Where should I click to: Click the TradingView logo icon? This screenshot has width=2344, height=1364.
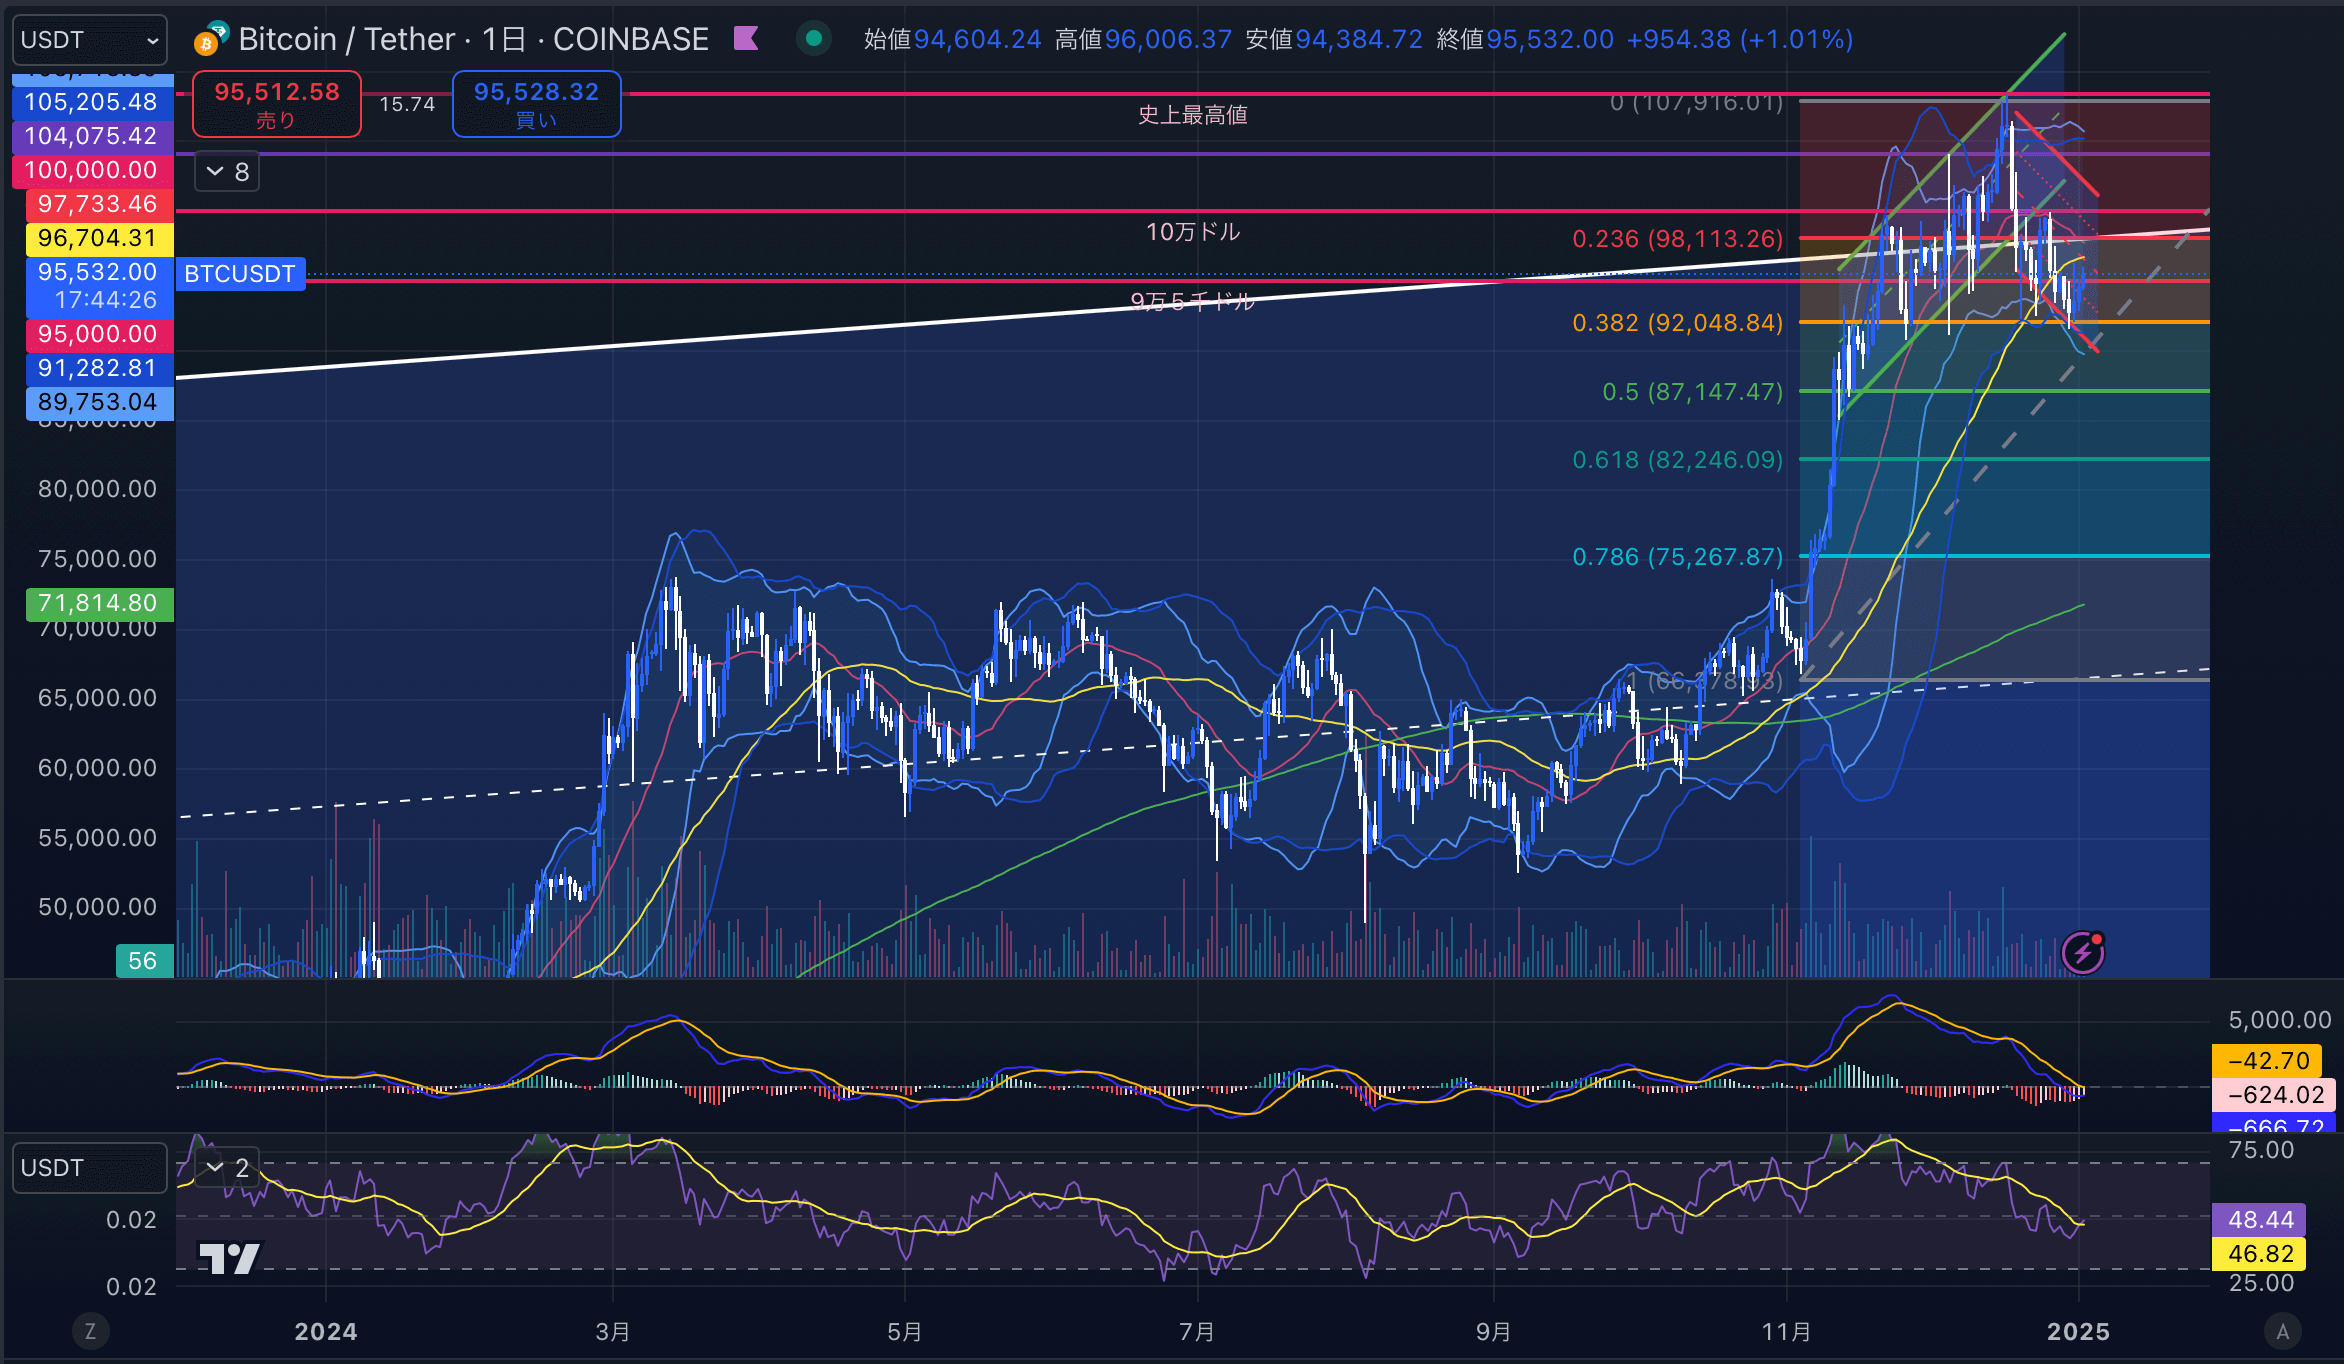(x=230, y=1258)
